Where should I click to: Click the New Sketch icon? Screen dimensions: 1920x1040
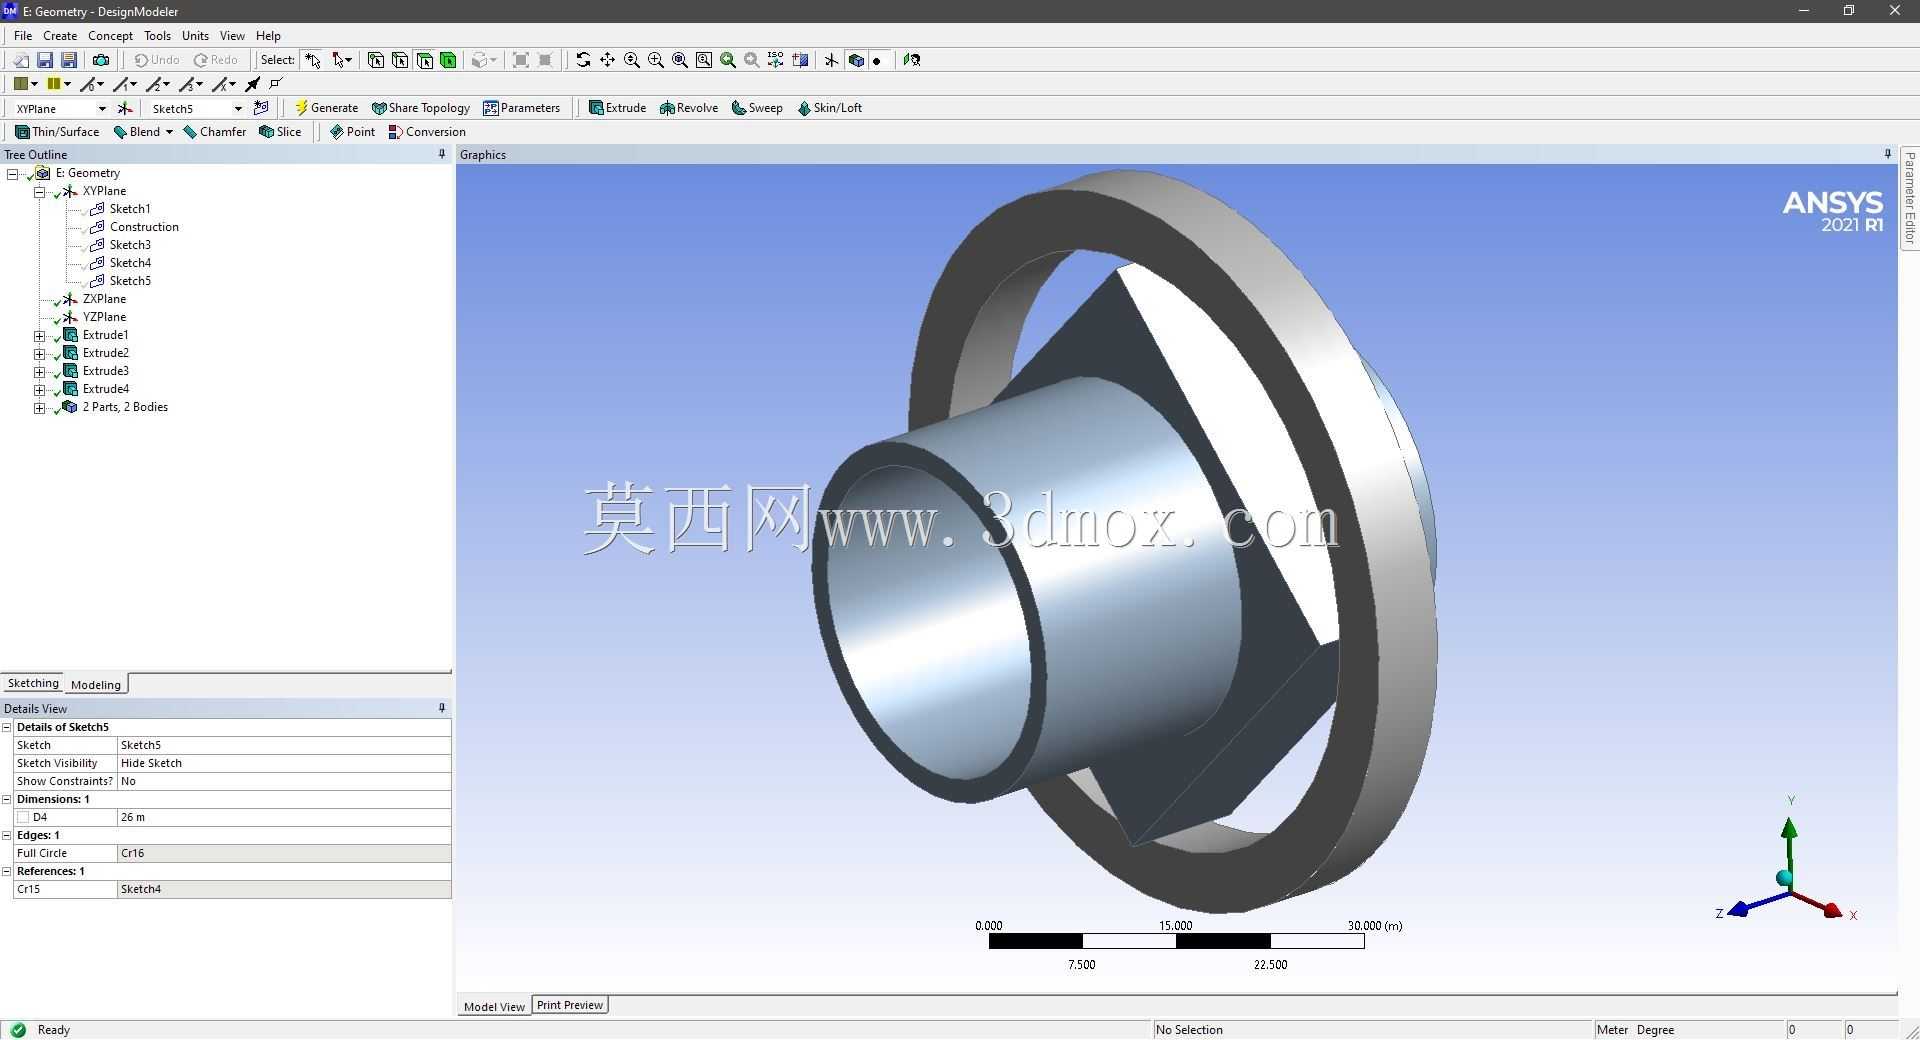coord(261,108)
